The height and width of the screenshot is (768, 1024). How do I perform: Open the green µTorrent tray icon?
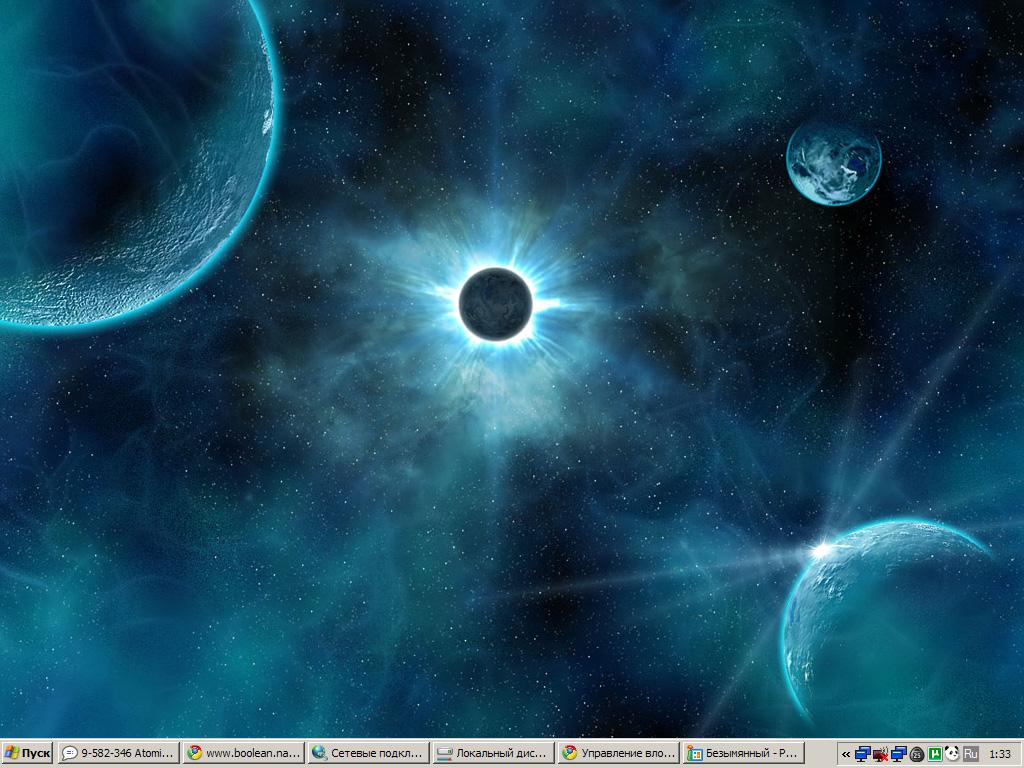(935, 754)
